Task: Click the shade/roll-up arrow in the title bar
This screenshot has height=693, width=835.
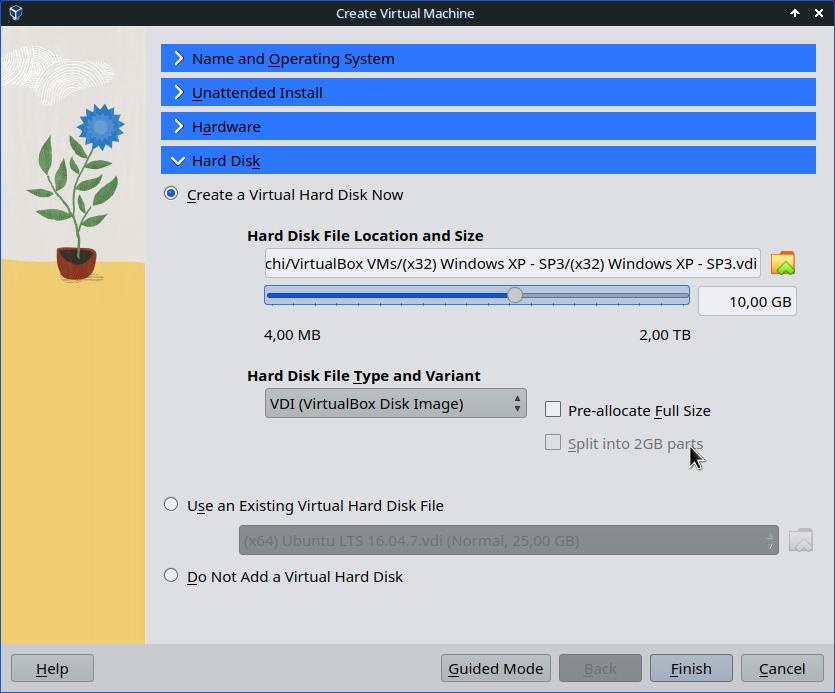Action: pyautogui.click(x=795, y=13)
